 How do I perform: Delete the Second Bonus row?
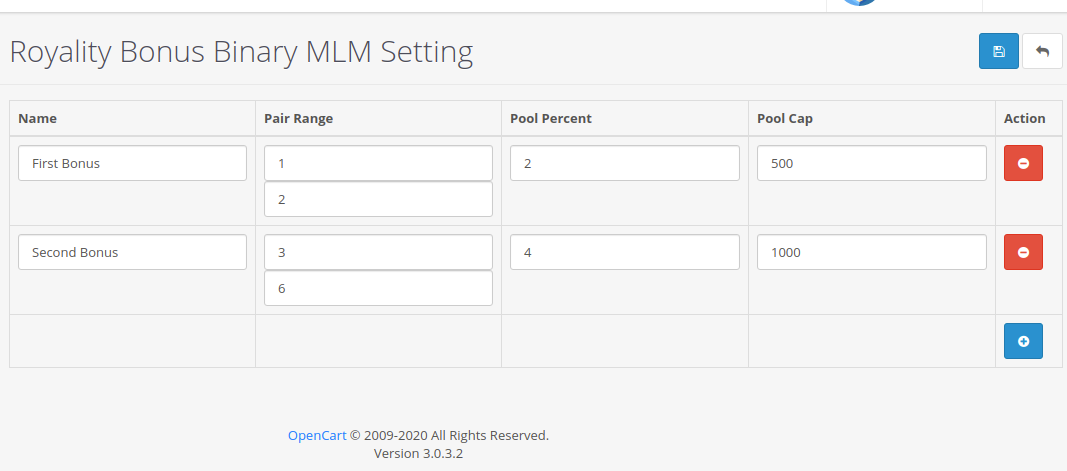(x=1023, y=252)
